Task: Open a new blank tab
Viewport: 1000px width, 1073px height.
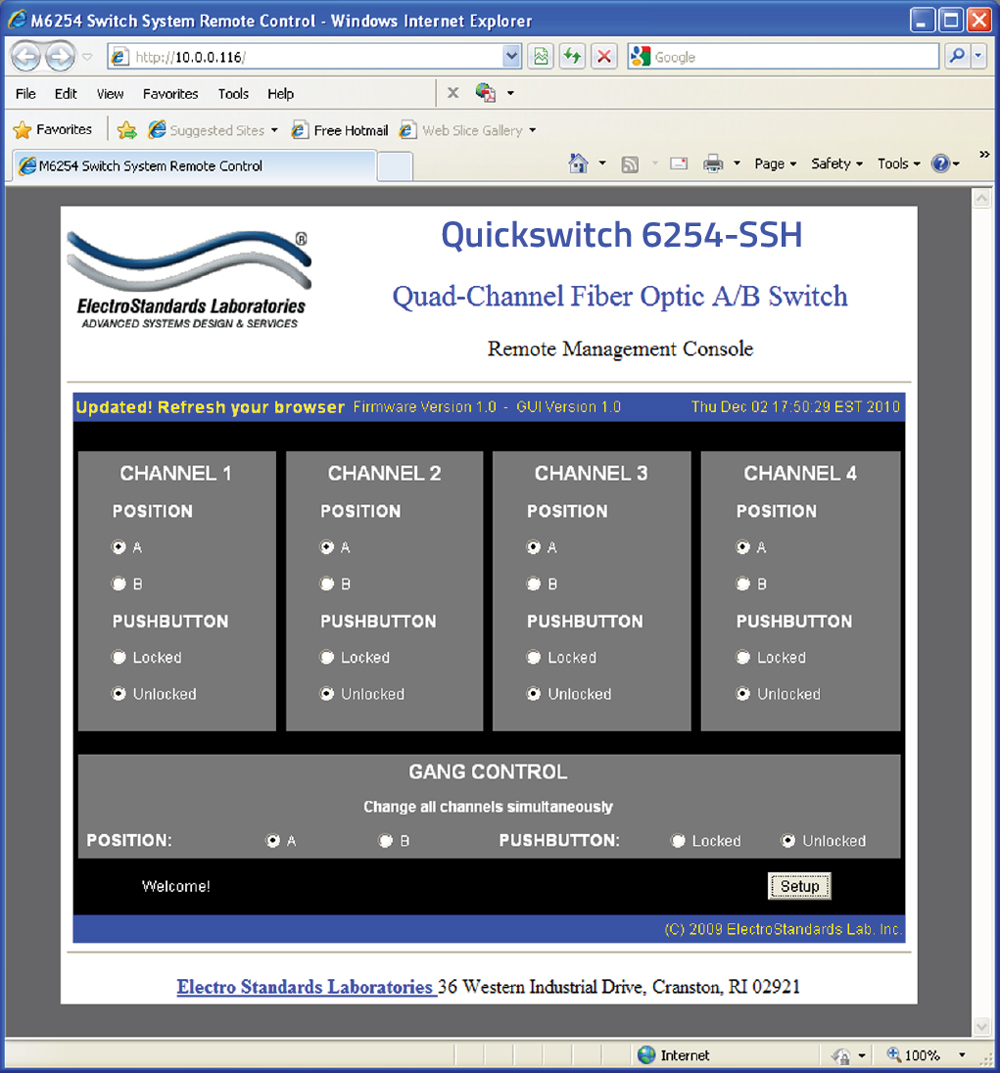Action: pyautogui.click(x=394, y=167)
